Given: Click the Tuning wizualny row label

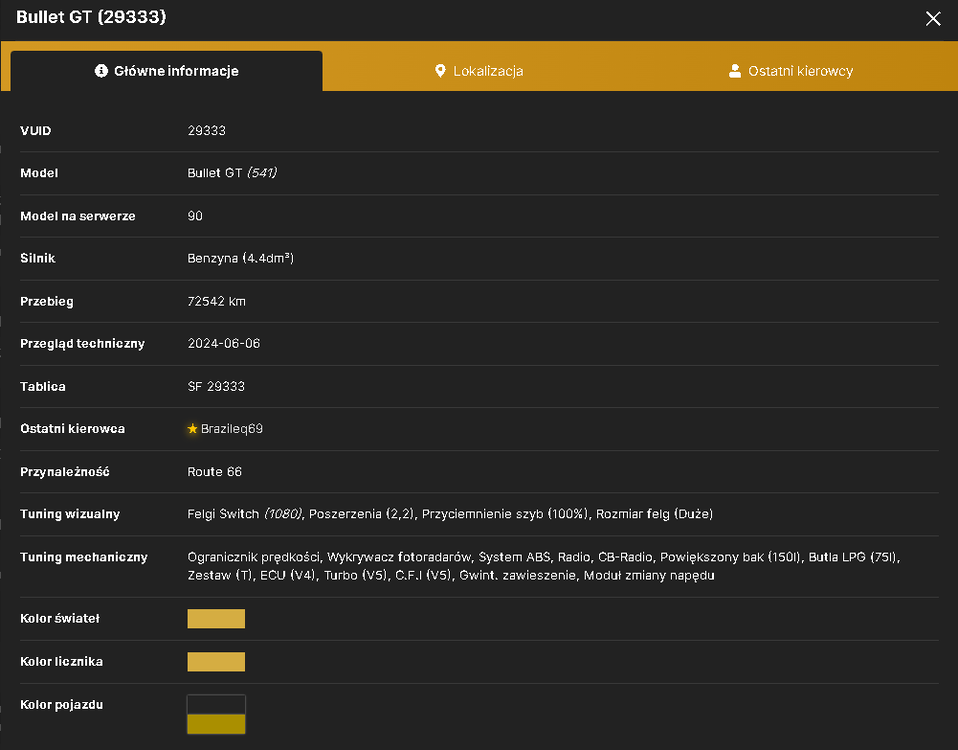Looking at the screenshot, I should [x=70, y=514].
